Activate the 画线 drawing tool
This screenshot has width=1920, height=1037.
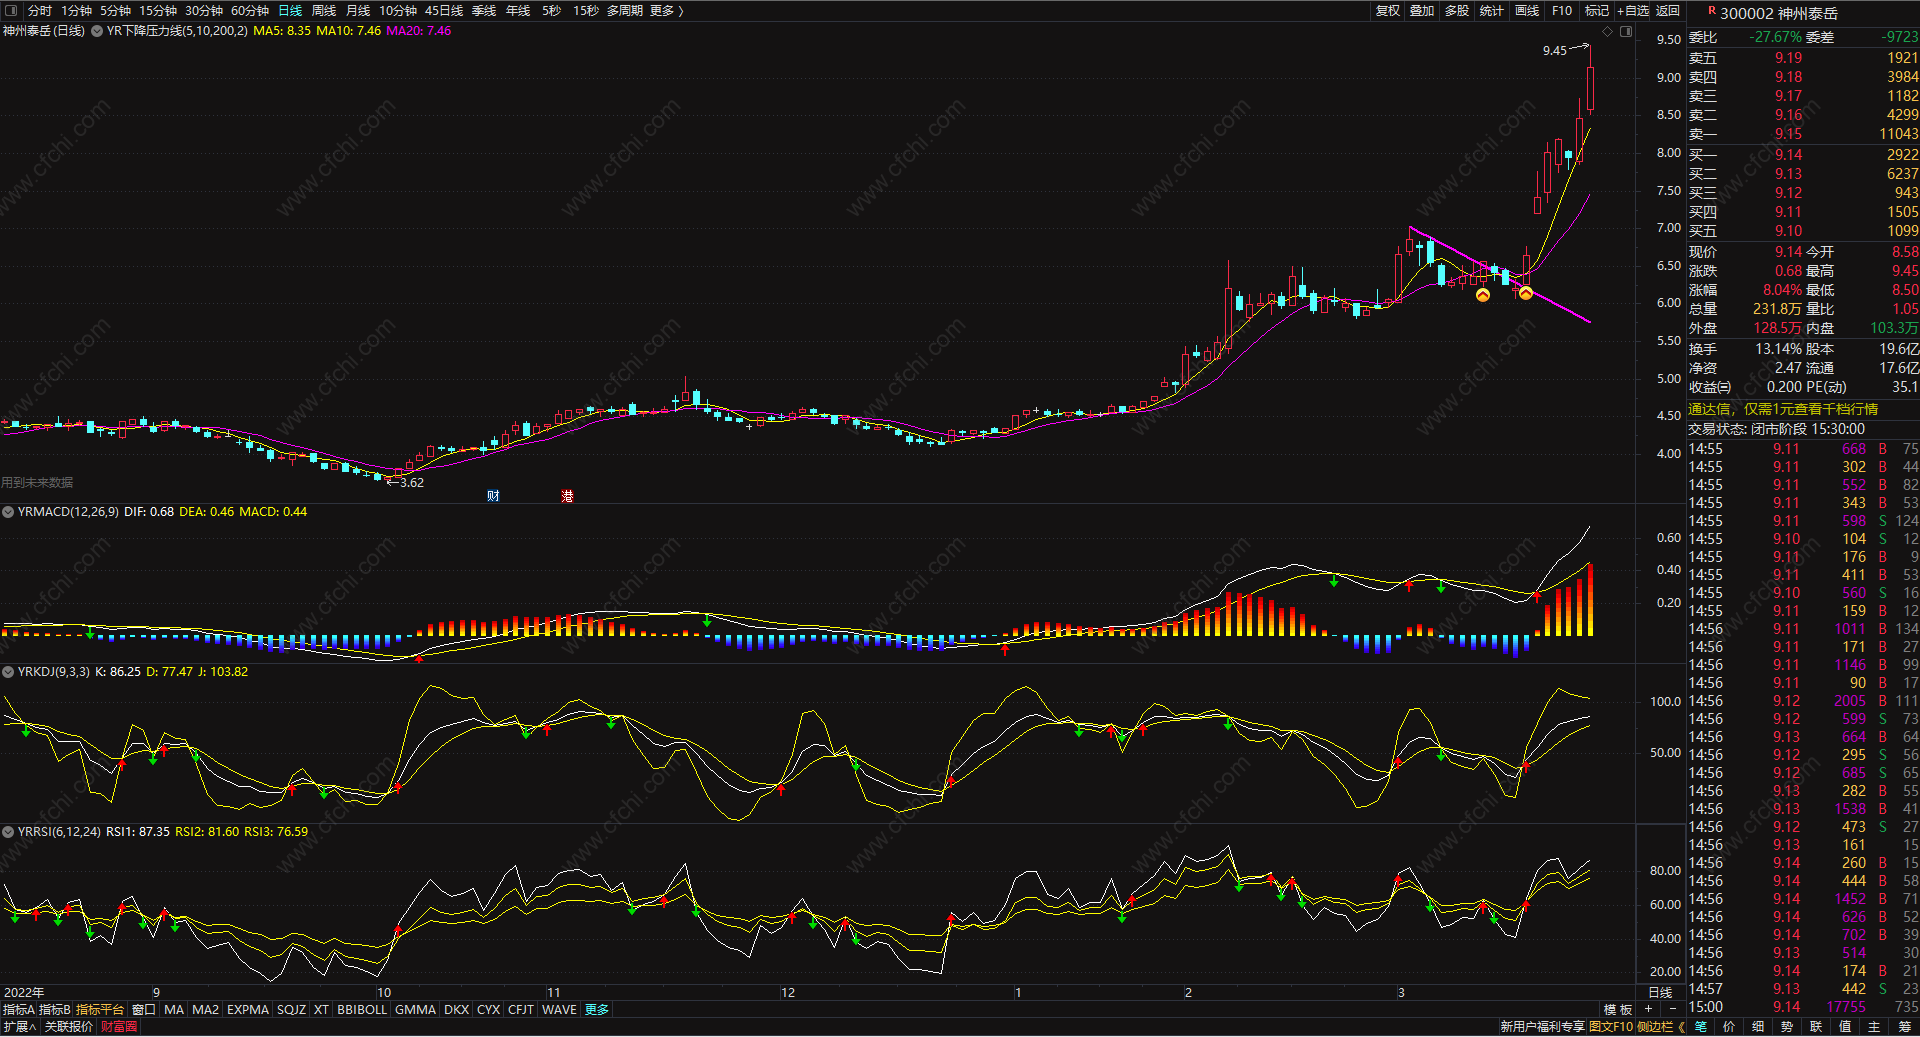1527,10
